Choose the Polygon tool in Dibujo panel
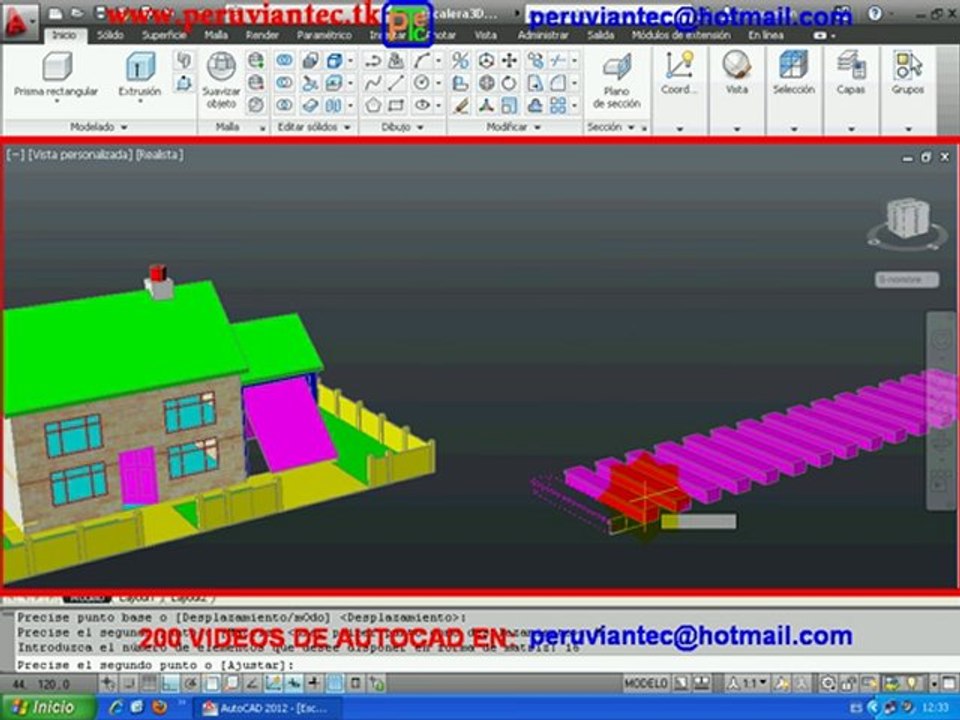 pyautogui.click(x=373, y=105)
